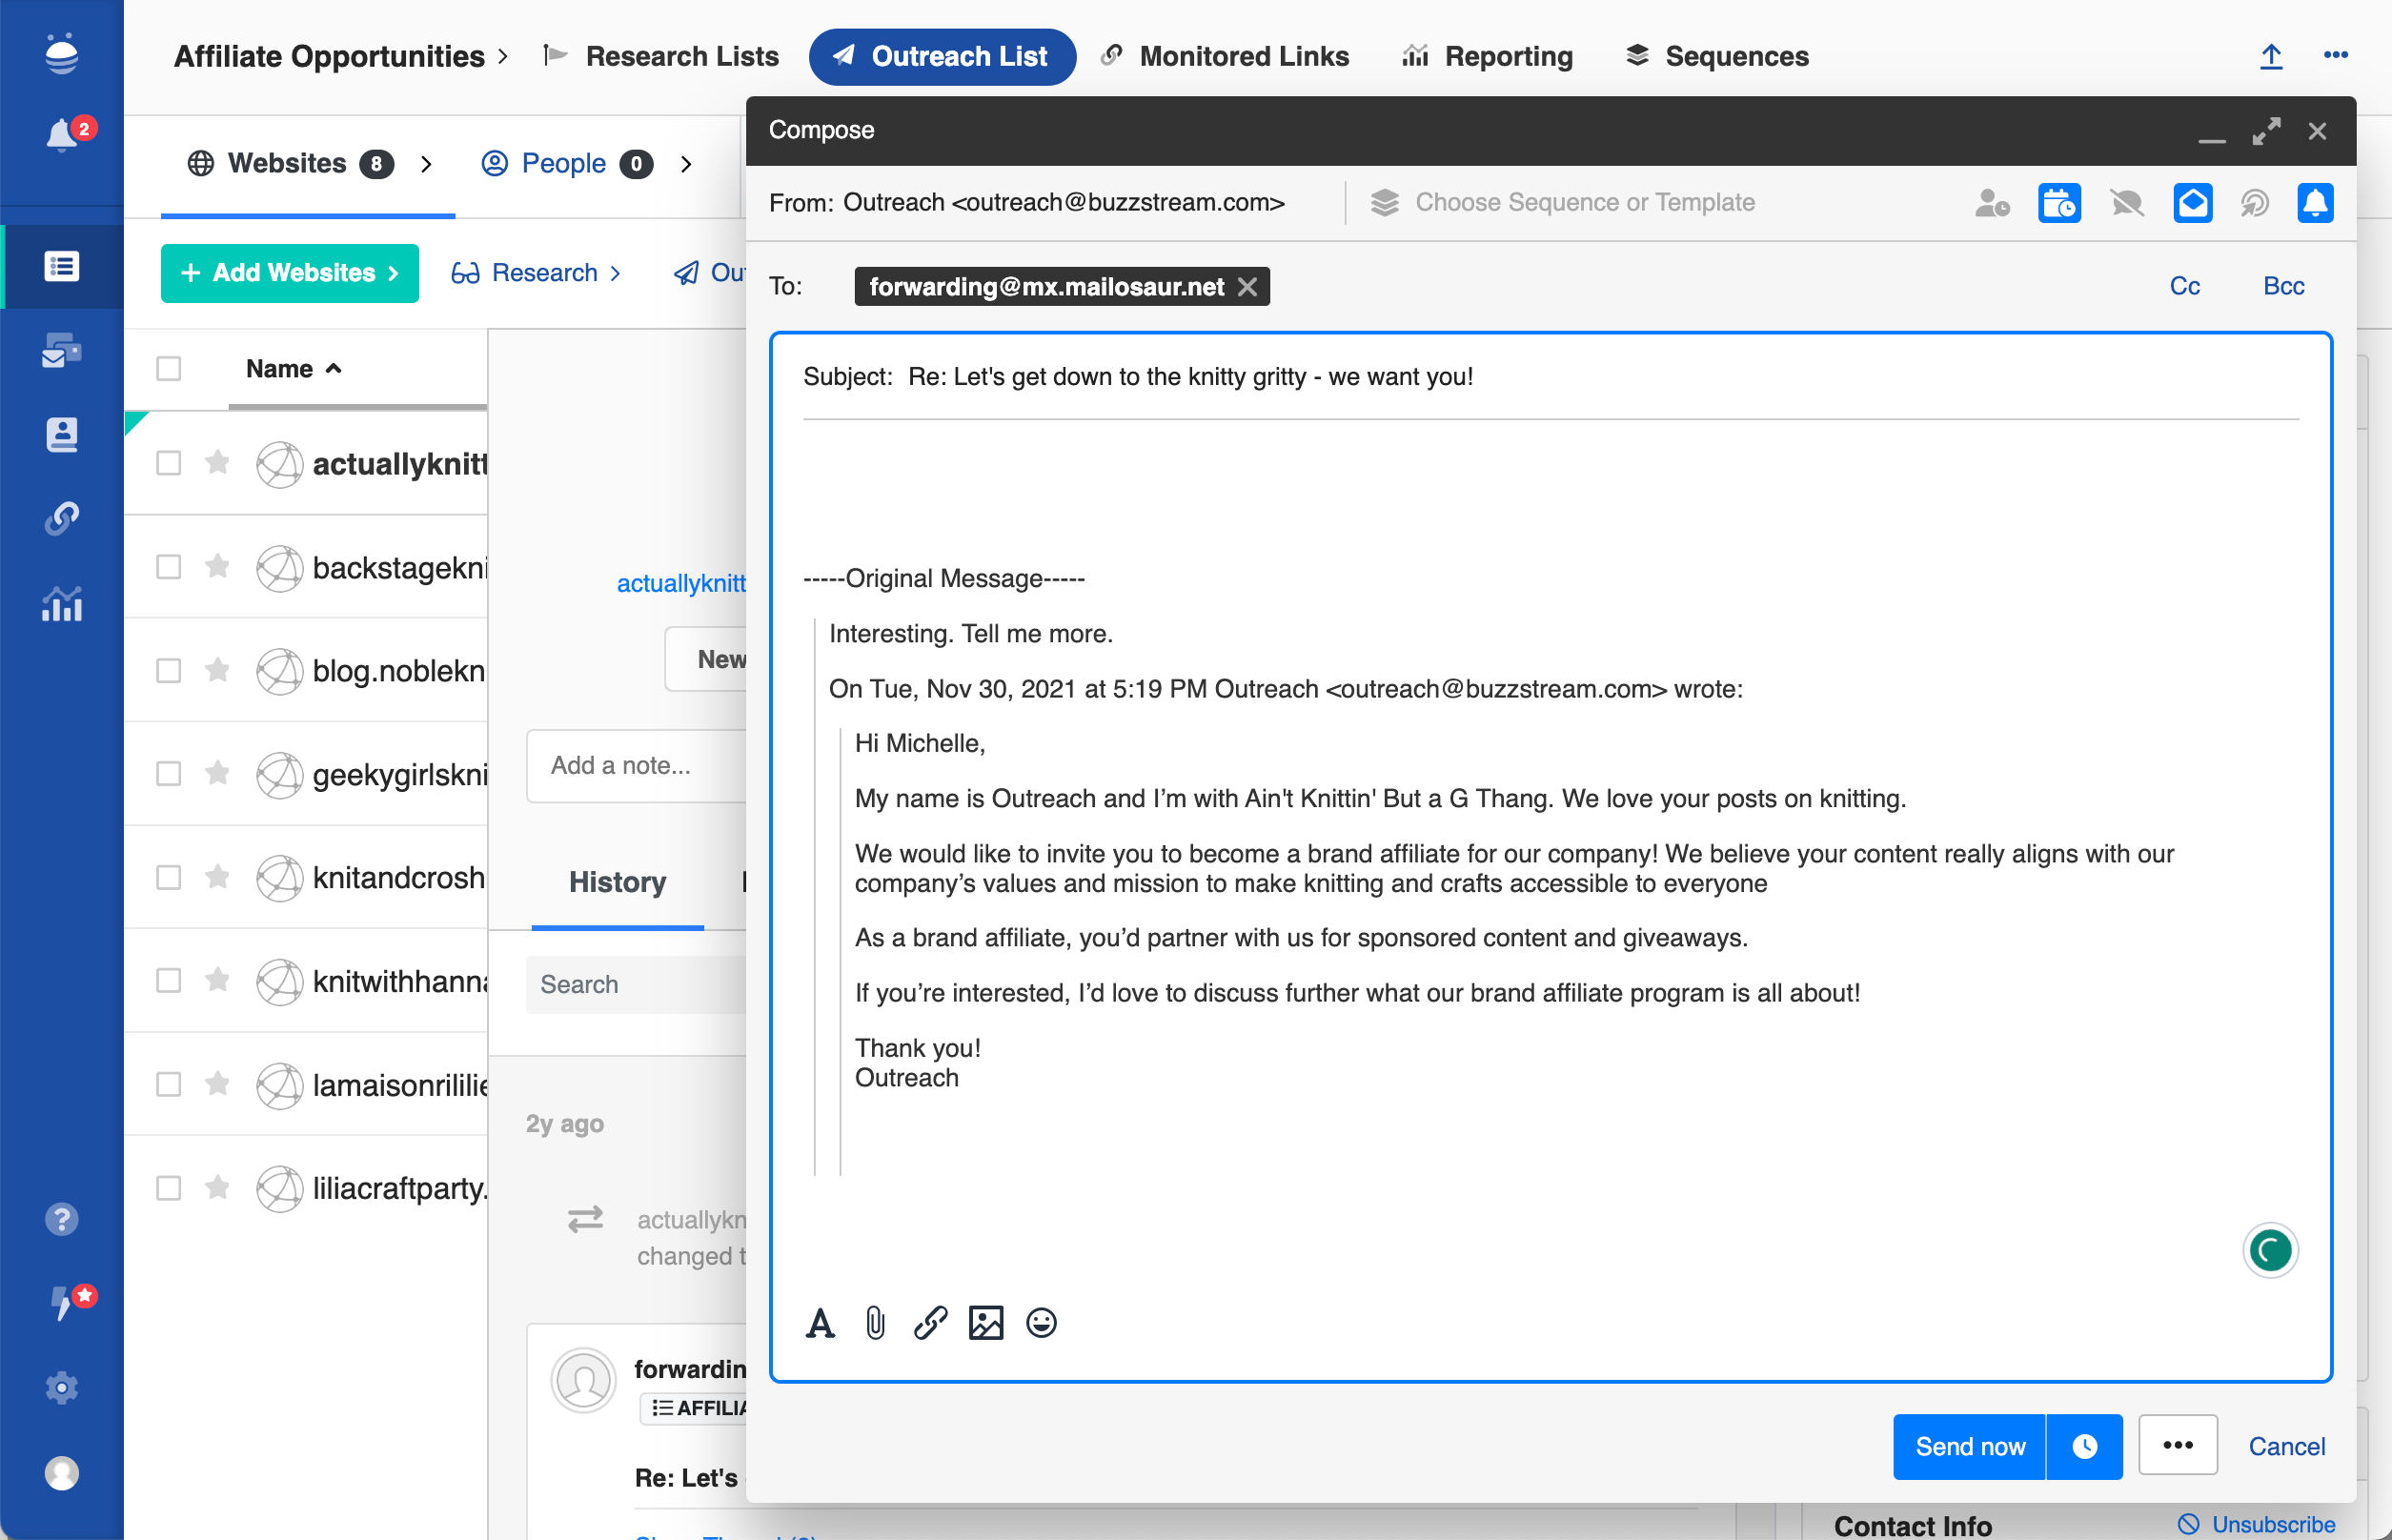Screen dimensions: 2392x1540
Task: Expand send scheduling clock next to Send now
Action: point(2084,1446)
